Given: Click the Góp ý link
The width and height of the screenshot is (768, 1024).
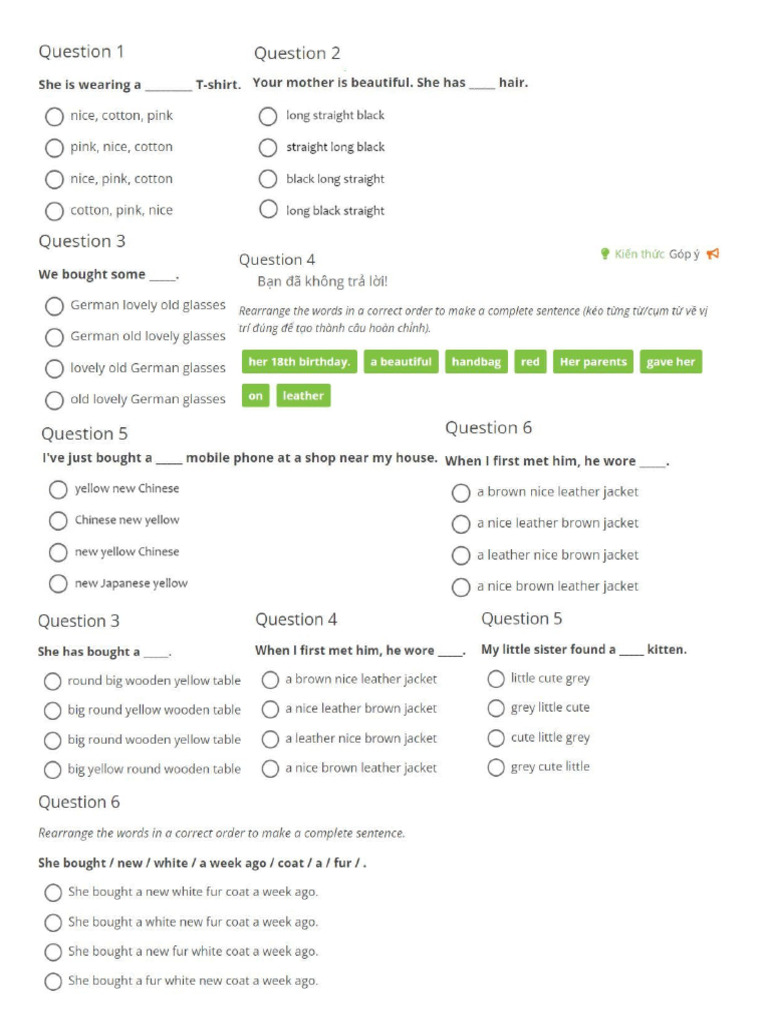Looking at the screenshot, I should (684, 254).
